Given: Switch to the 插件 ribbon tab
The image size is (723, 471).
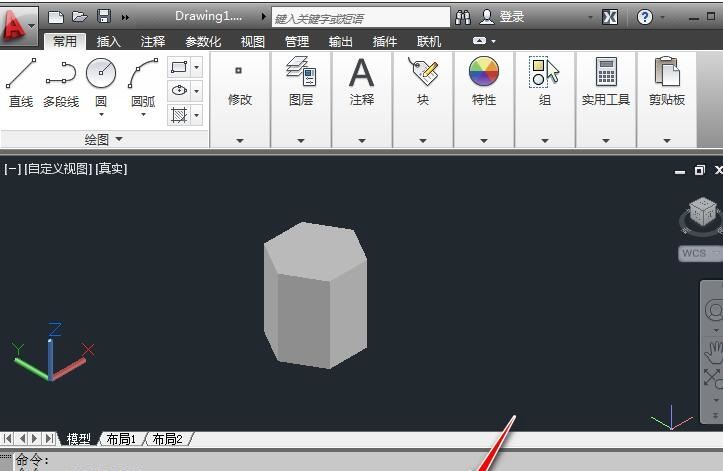Looking at the screenshot, I should click(x=385, y=42).
